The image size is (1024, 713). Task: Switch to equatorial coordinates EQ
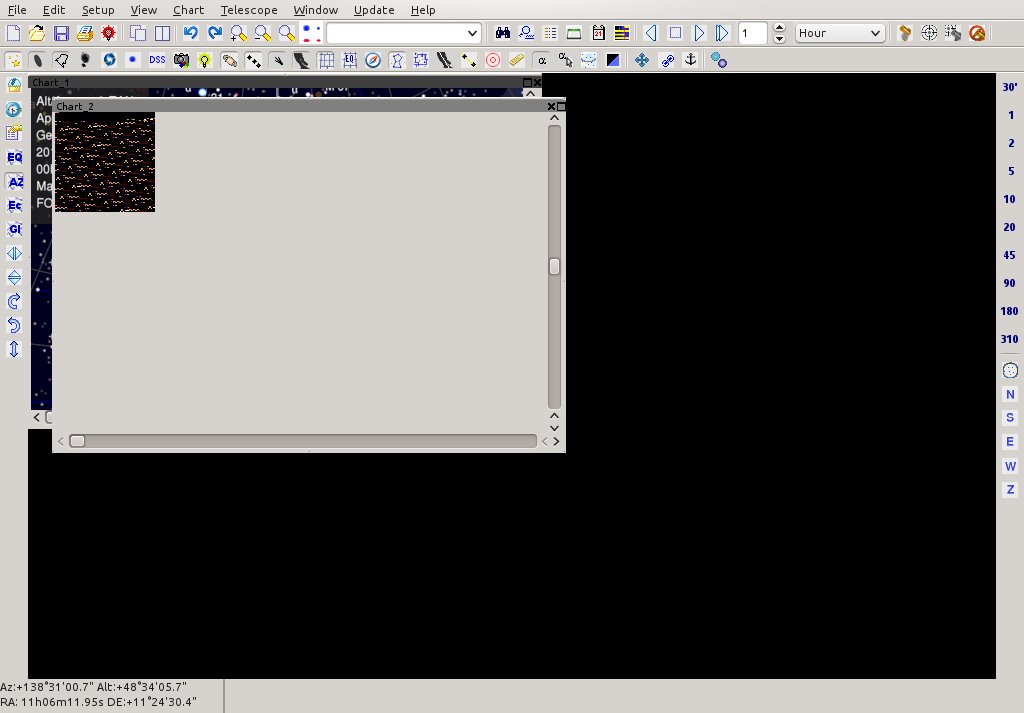[14, 157]
